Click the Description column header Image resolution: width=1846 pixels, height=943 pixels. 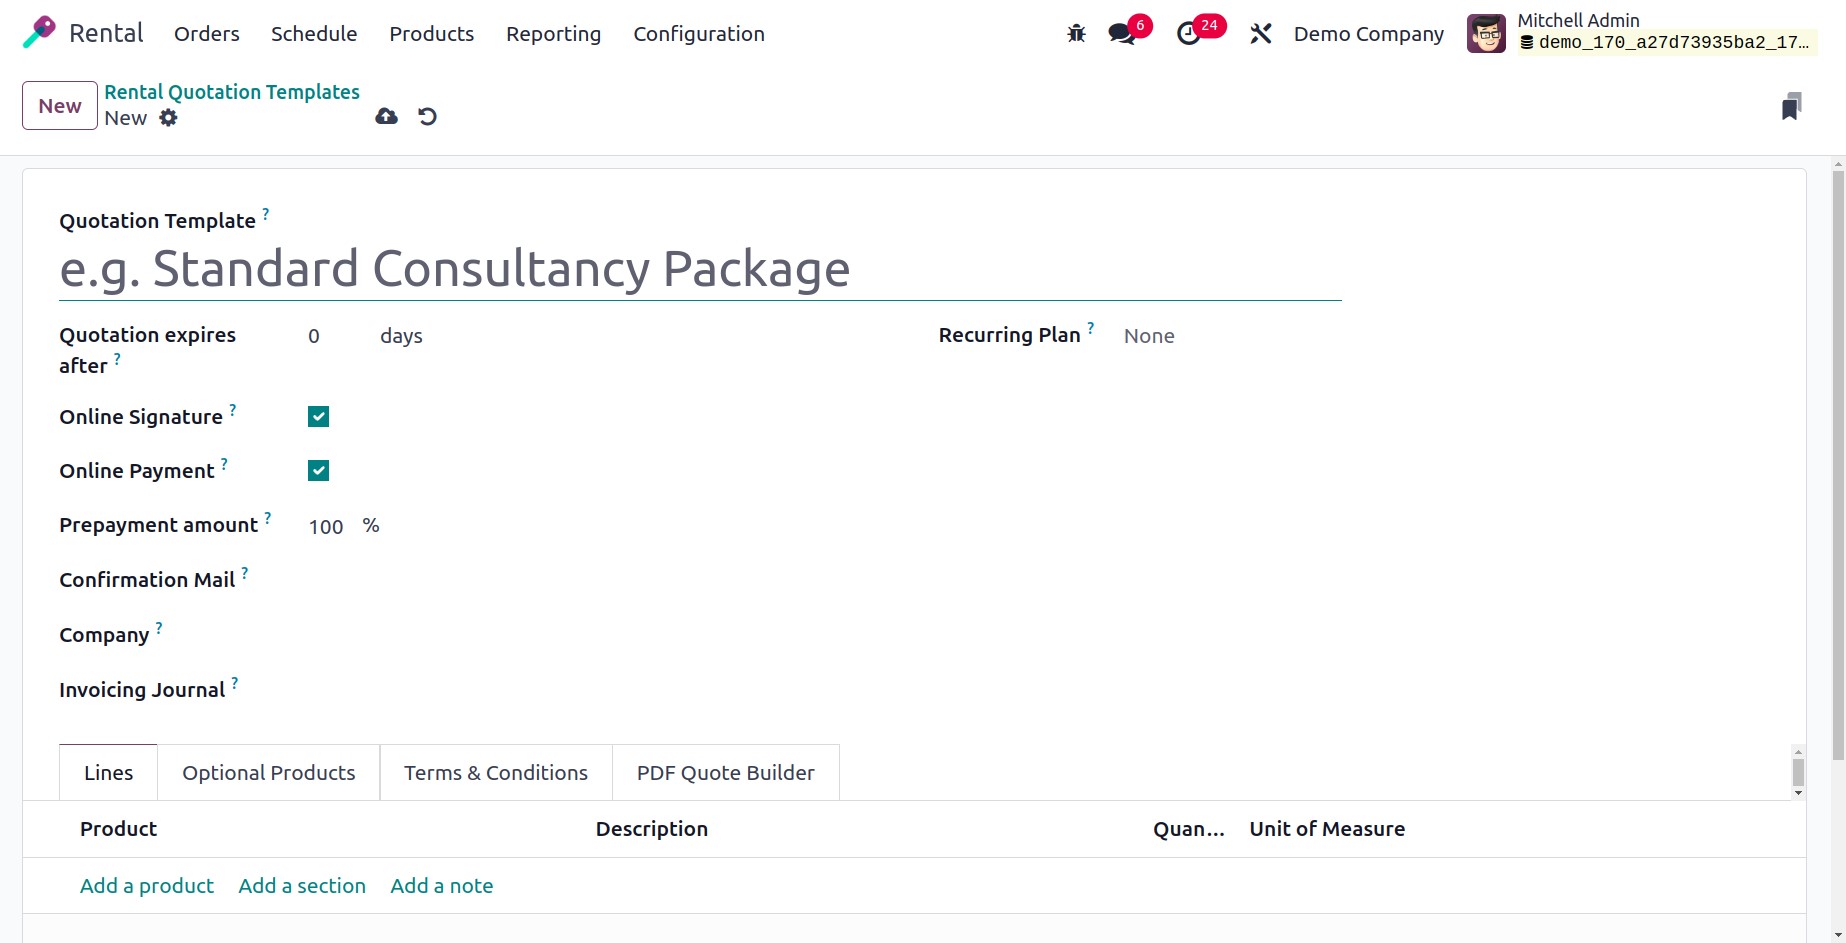(x=652, y=829)
